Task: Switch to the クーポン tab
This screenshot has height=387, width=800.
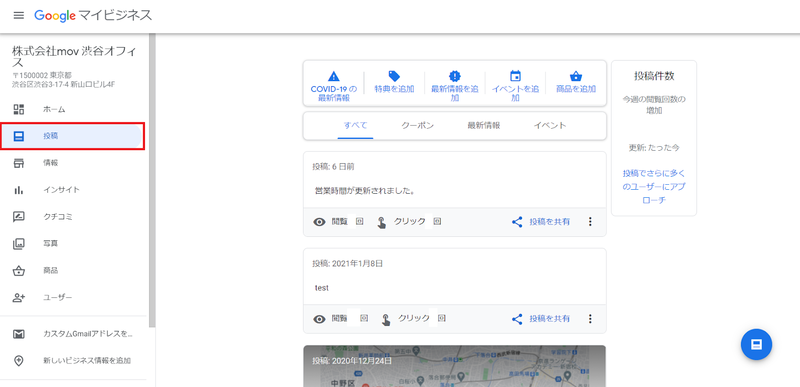Action: [x=417, y=125]
